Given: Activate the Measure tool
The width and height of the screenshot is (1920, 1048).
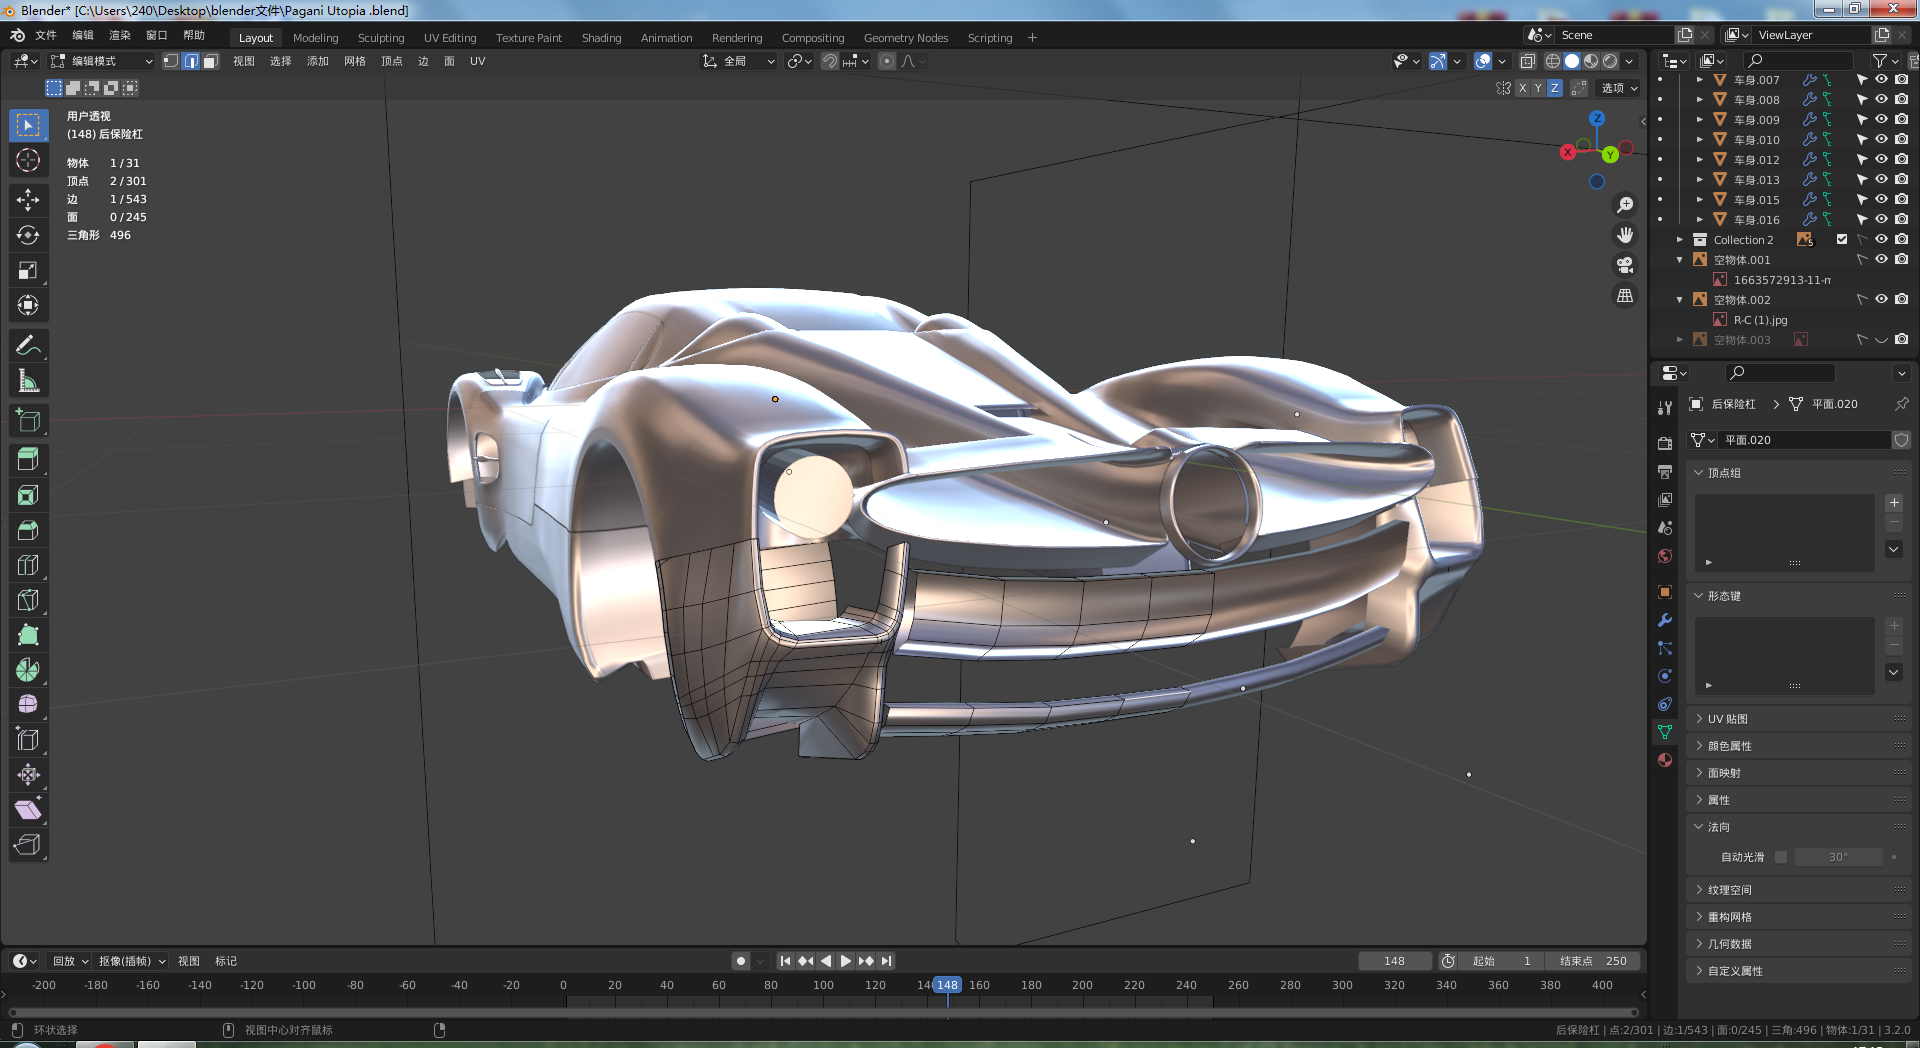Looking at the screenshot, I should tap(28, 381).
